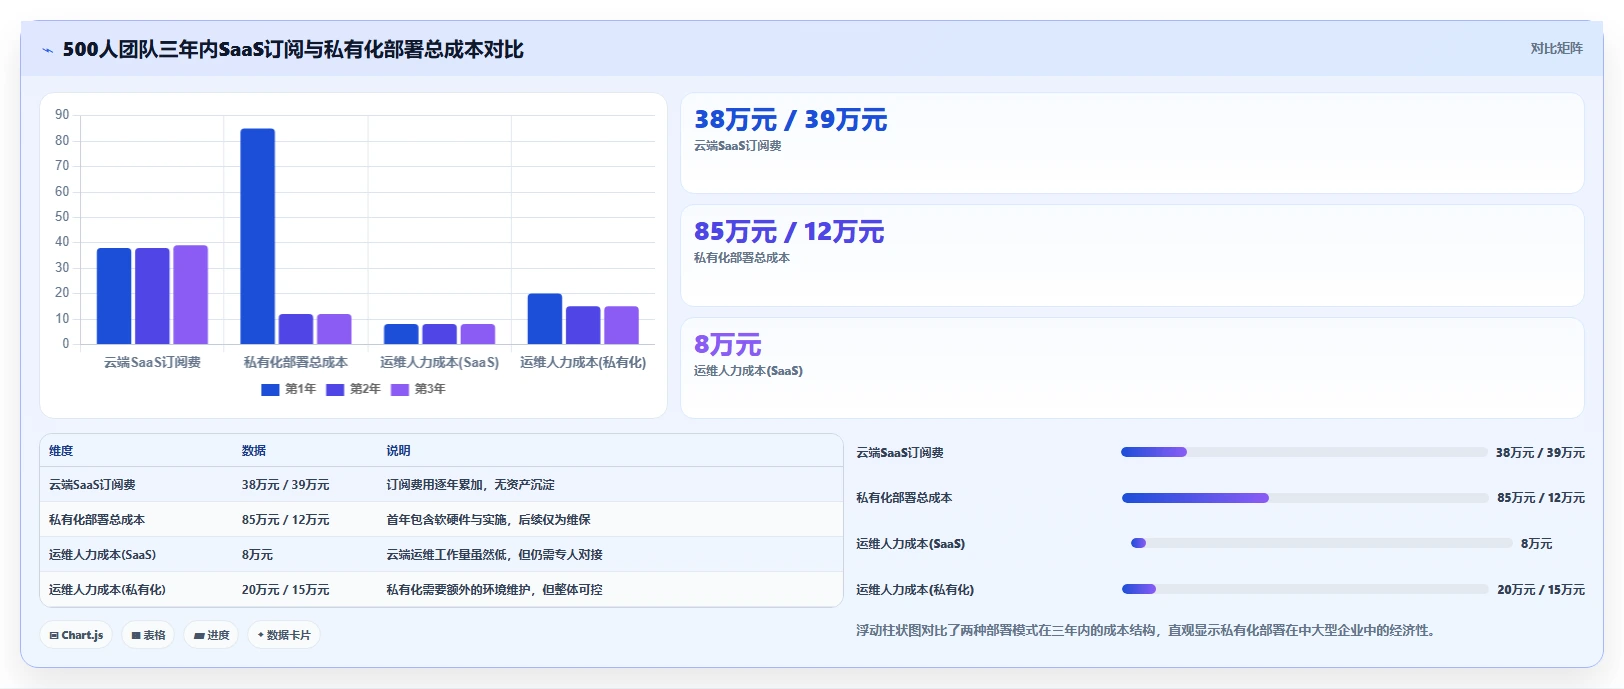
Task: Toggle the 第3年 legend swatch
Action: [x=400, y=389]
